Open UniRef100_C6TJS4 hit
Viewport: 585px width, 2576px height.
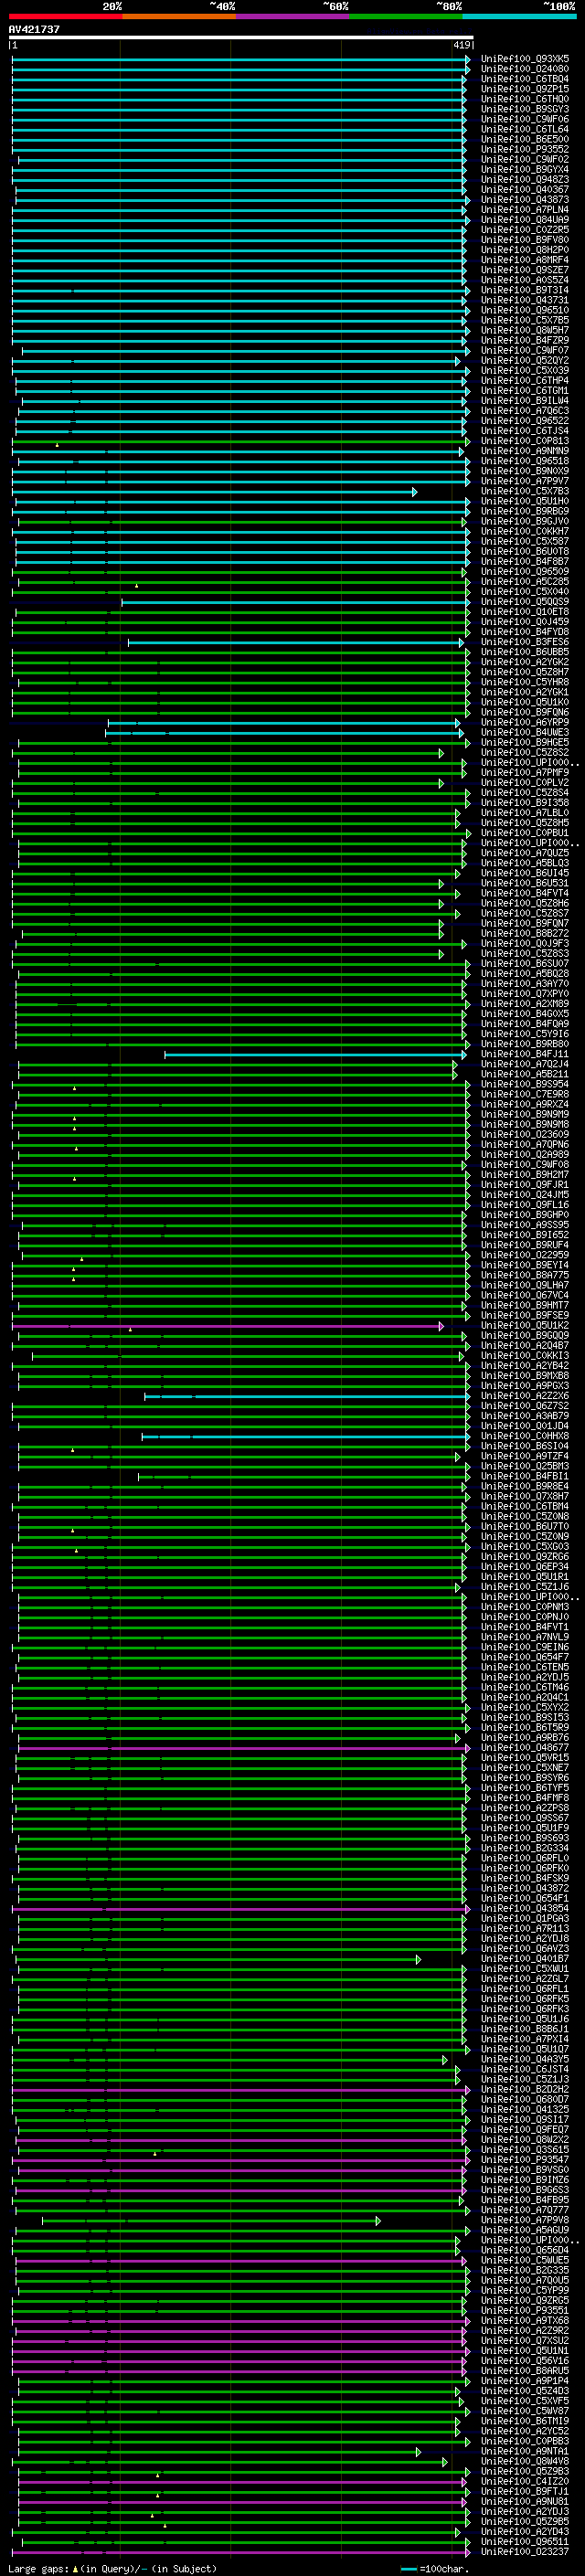[x=525, y=431]
